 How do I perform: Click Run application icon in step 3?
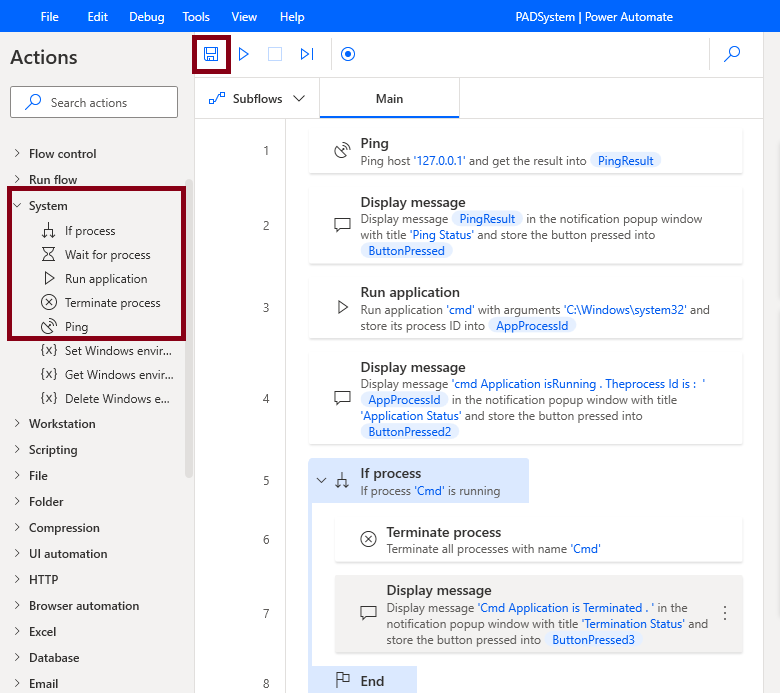[342, 307]
